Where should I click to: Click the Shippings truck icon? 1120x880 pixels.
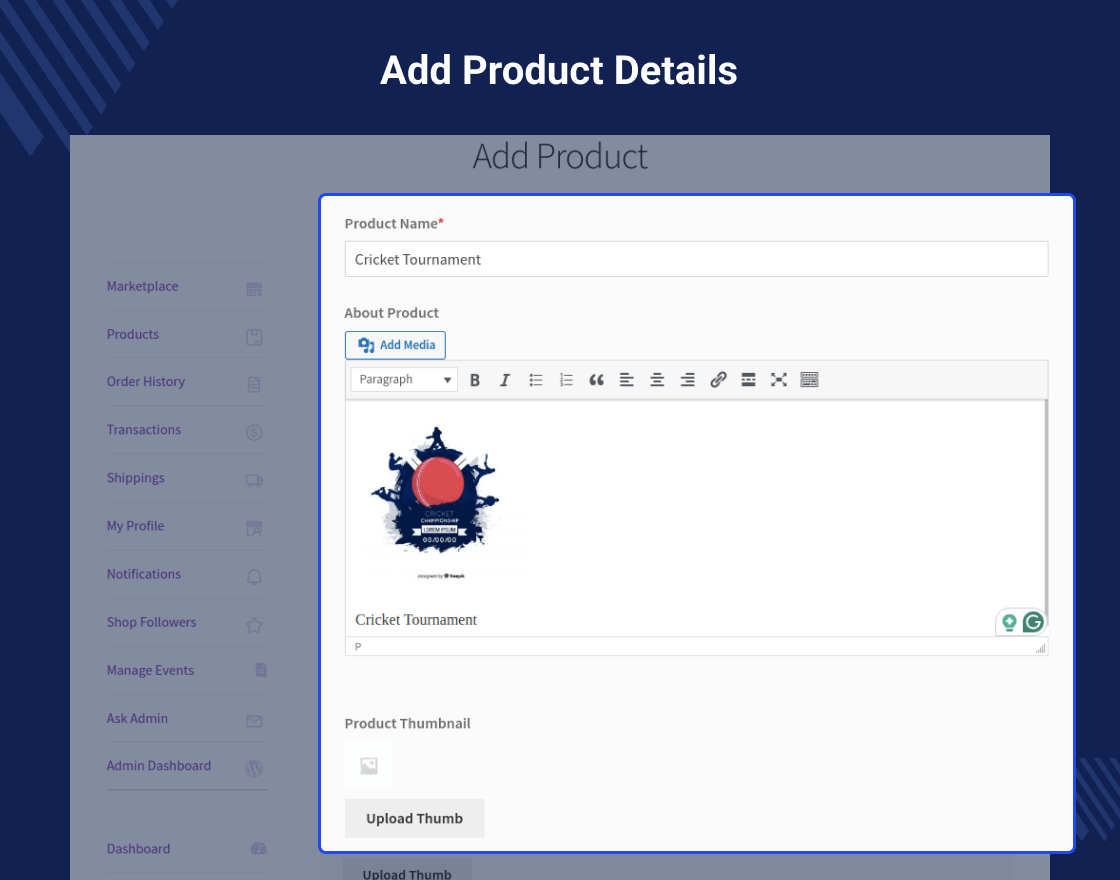tap(254, 480)
